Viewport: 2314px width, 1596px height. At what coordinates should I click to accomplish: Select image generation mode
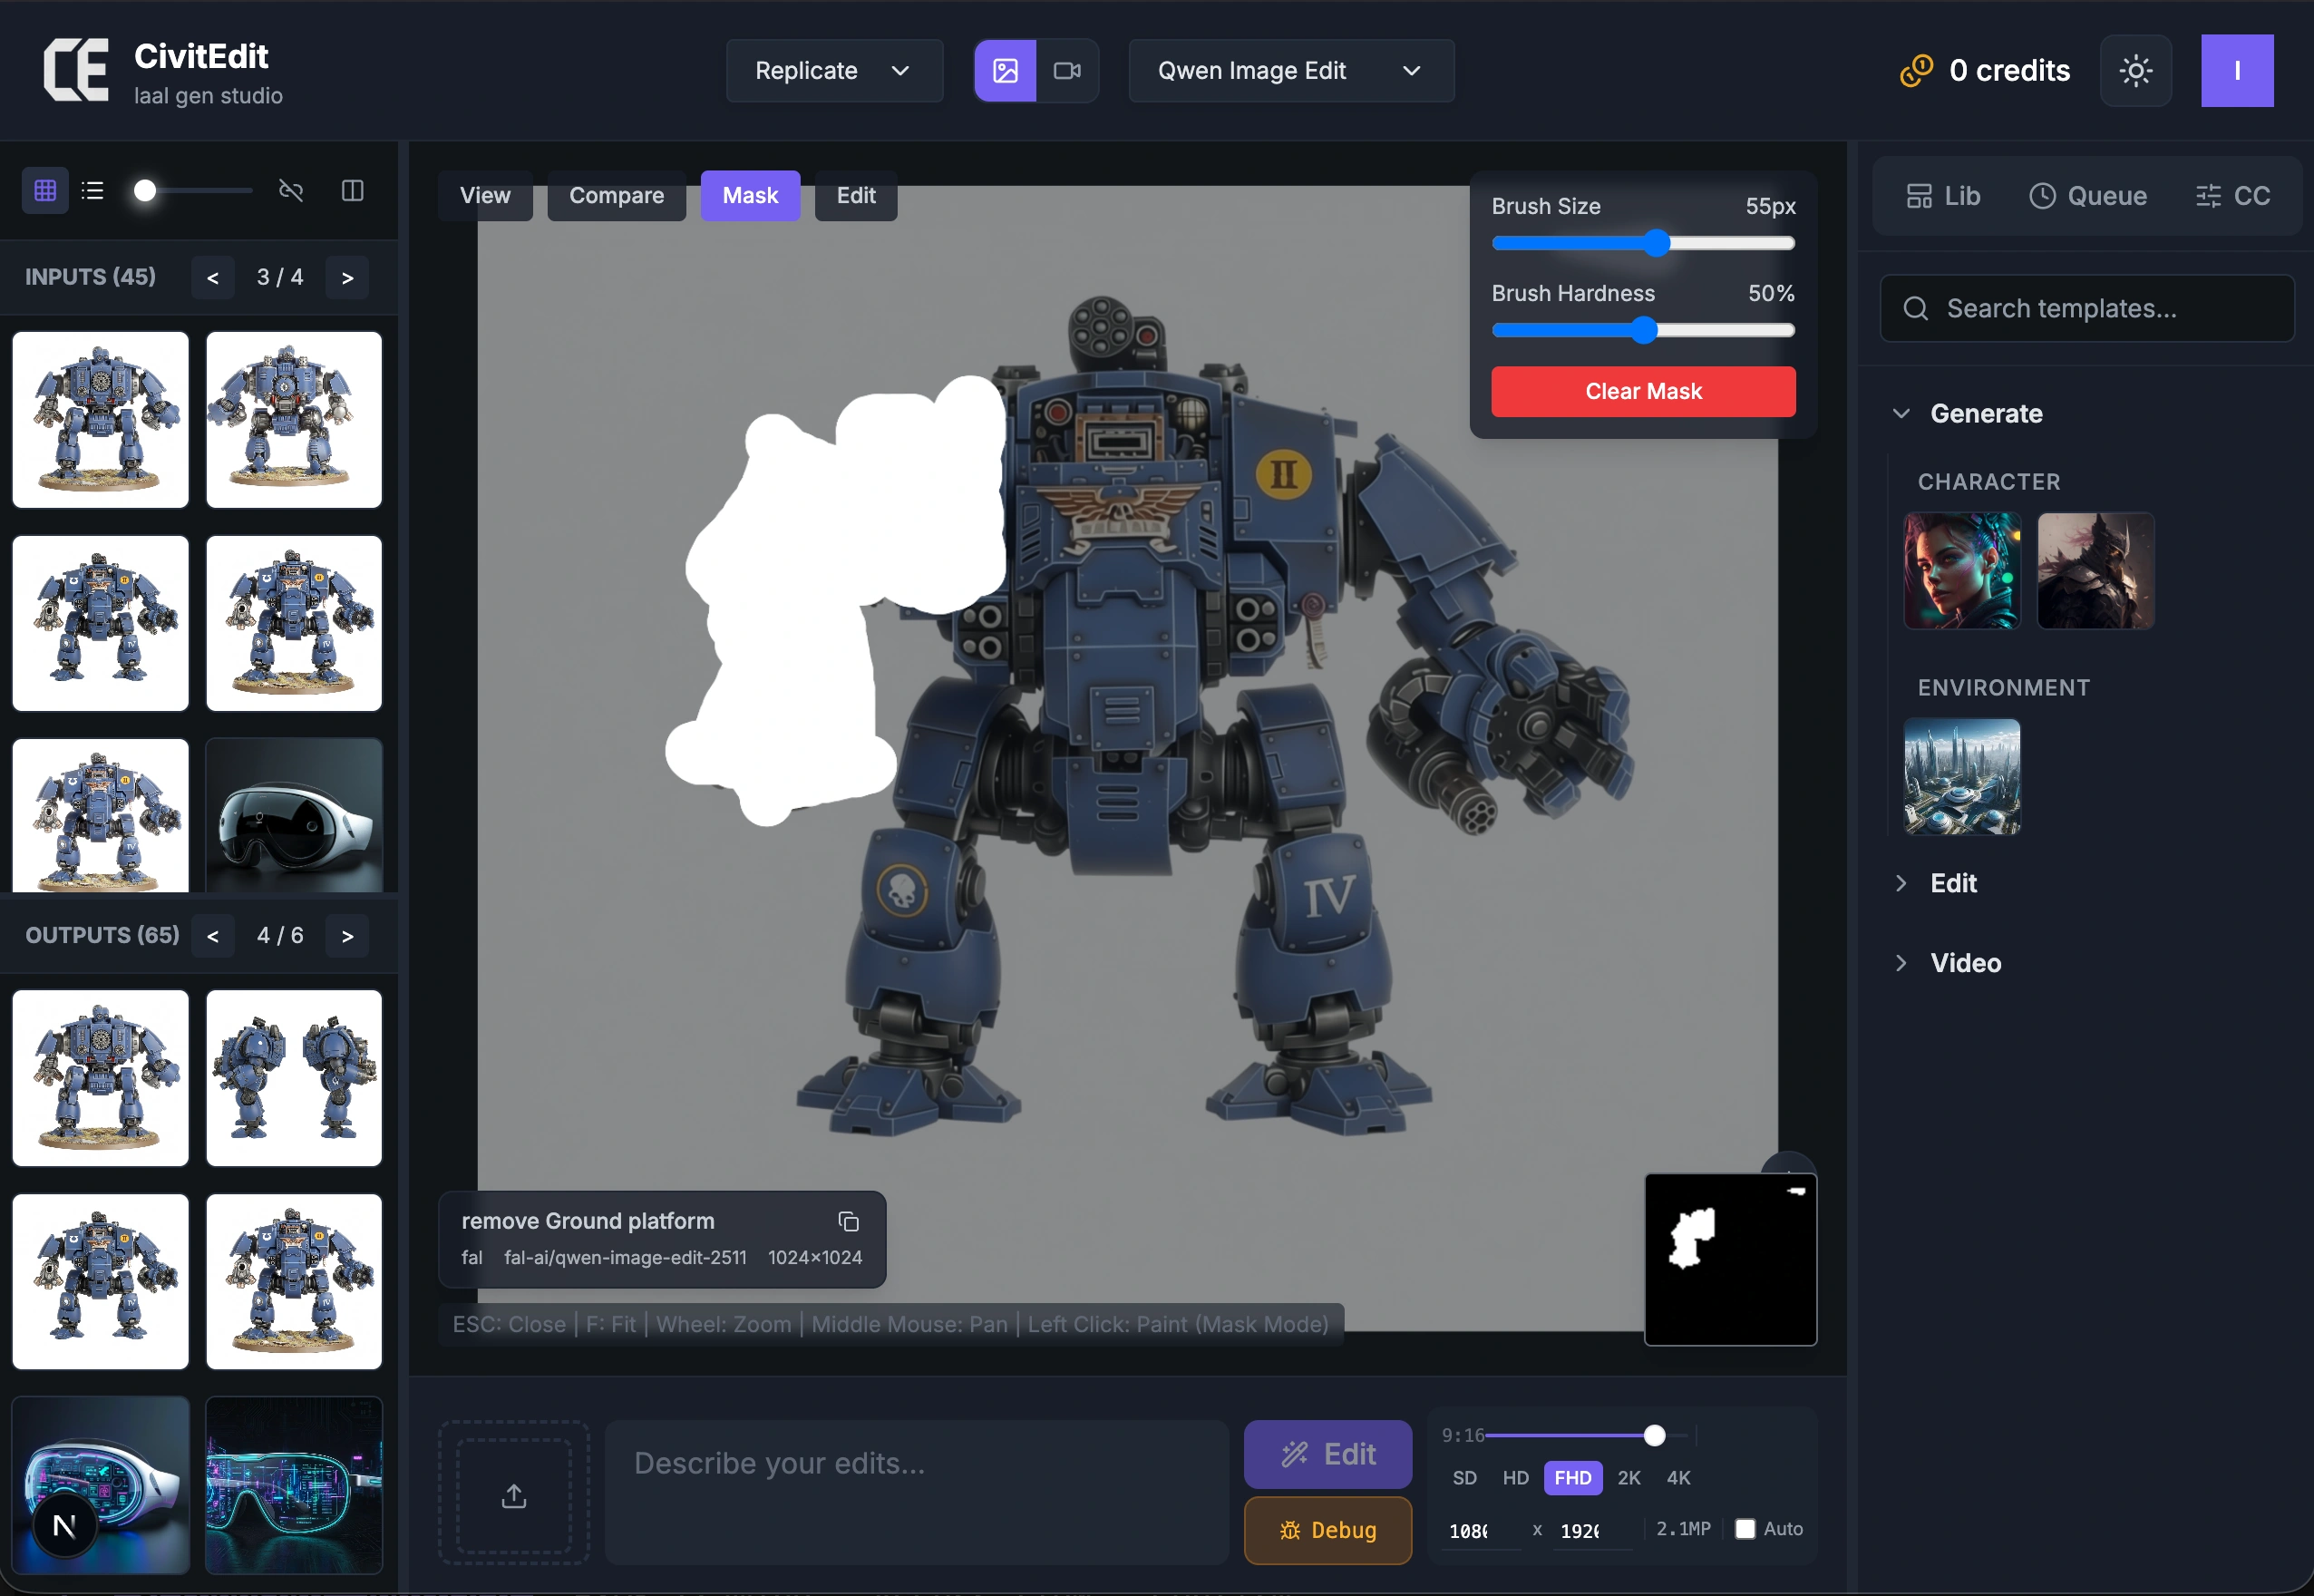click(x=1005, y=71)
